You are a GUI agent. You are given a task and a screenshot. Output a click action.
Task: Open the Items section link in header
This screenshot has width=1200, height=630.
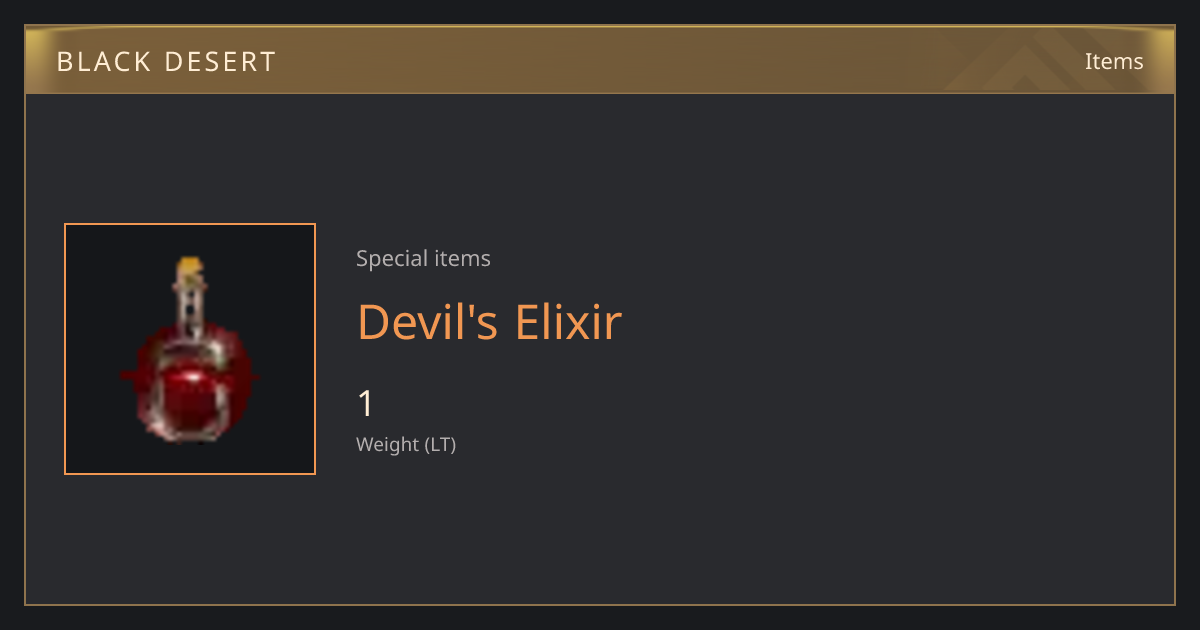tap(1114, 61)
